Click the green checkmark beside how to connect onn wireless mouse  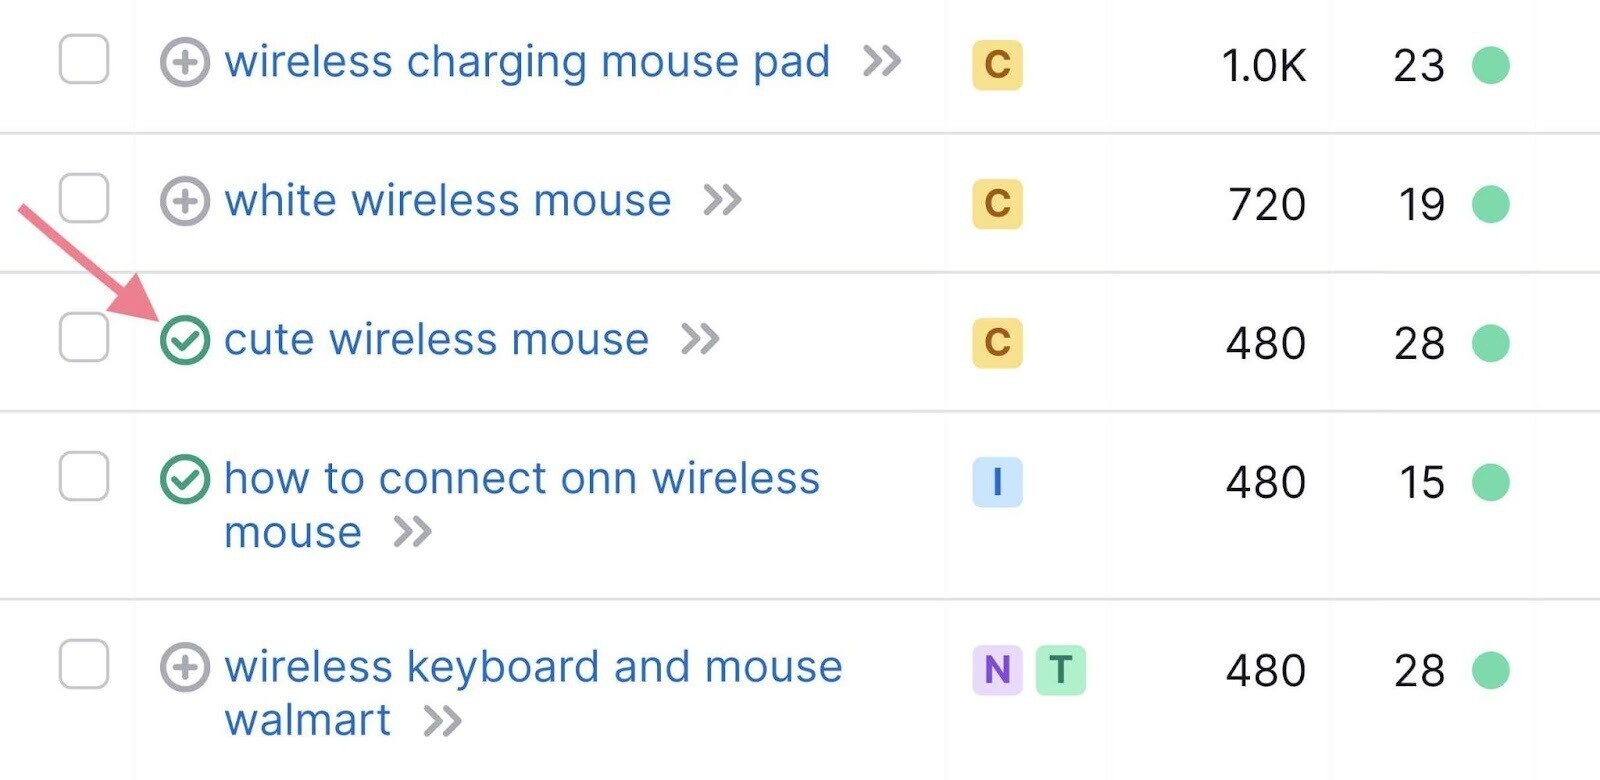point(186,480)
